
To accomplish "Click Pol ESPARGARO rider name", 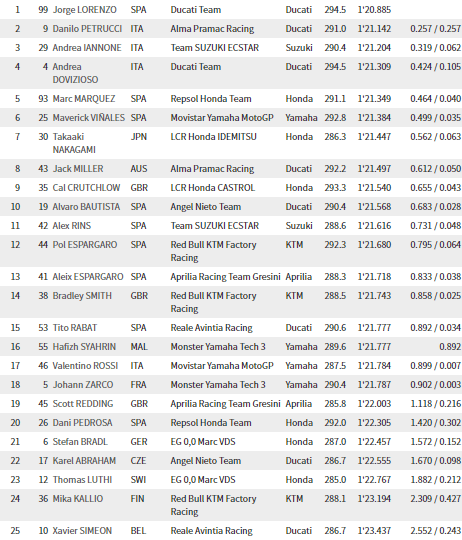I will tap(85, 245).
